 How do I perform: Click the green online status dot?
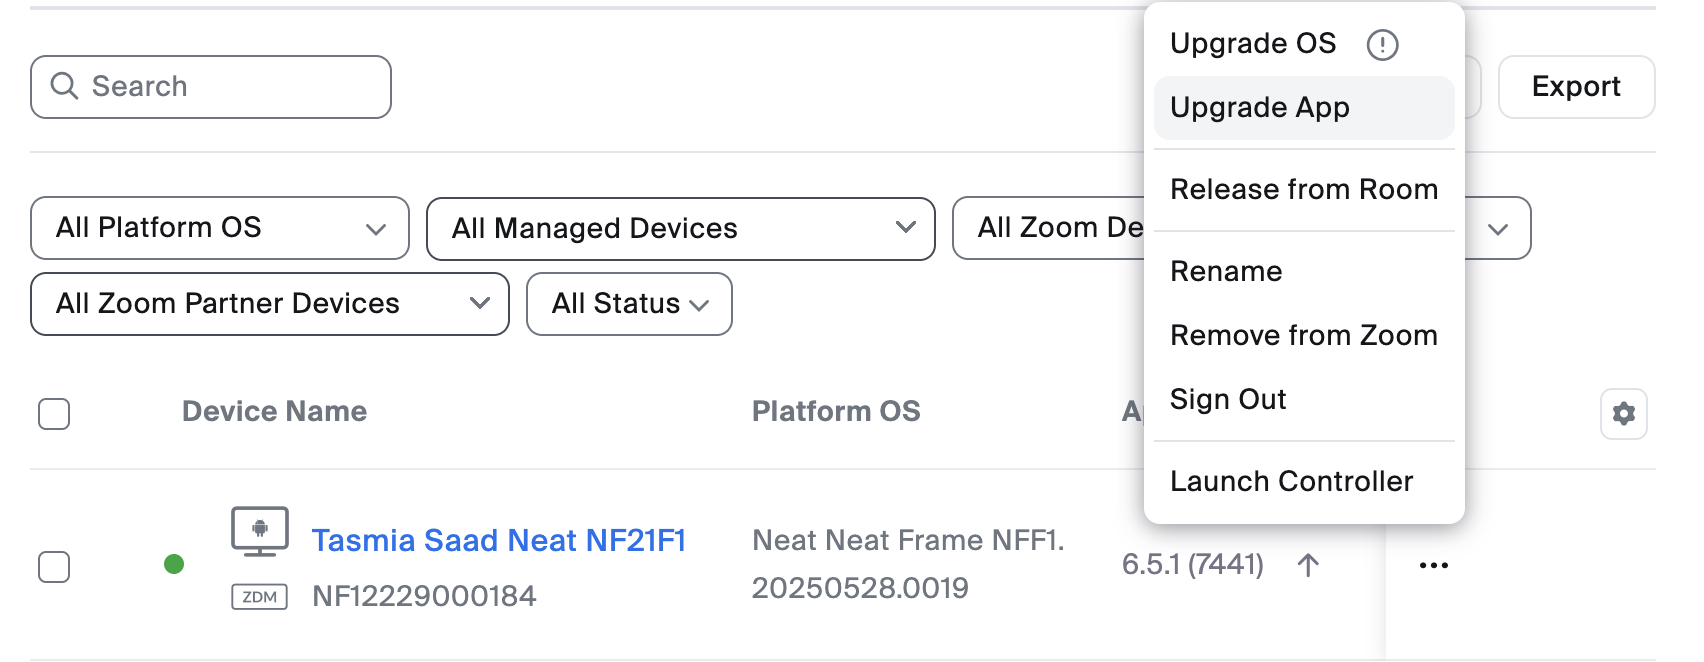[x=172, y=563]
